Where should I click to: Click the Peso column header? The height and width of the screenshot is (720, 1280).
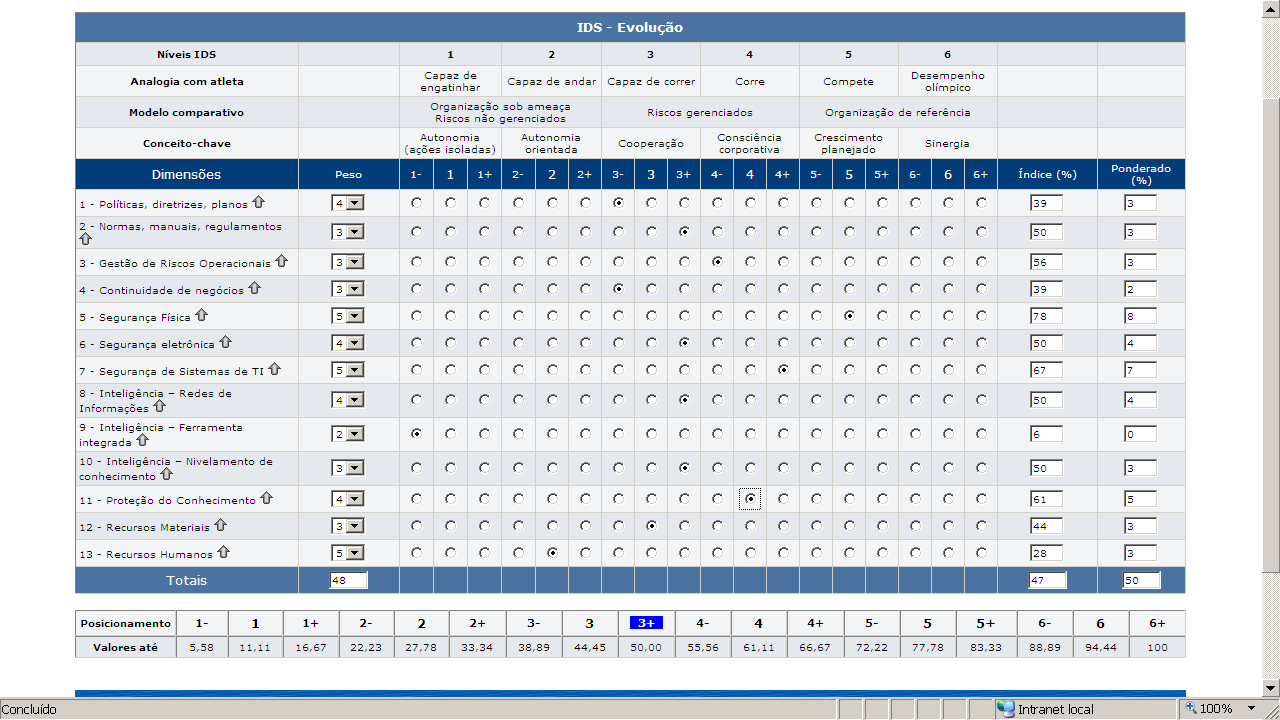348,174
